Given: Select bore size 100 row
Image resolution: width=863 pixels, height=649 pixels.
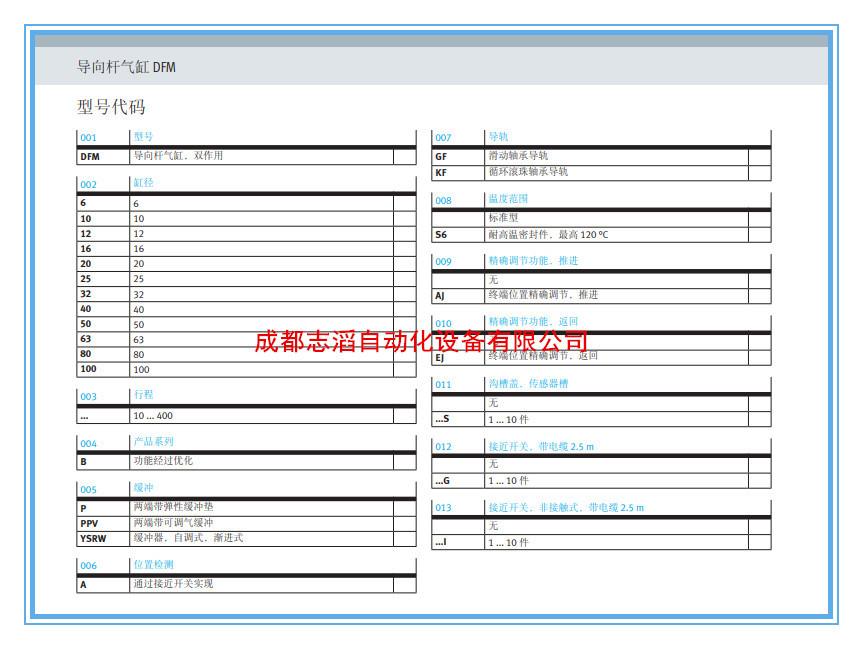Looking at the screenshot, I should pos(246,369).
